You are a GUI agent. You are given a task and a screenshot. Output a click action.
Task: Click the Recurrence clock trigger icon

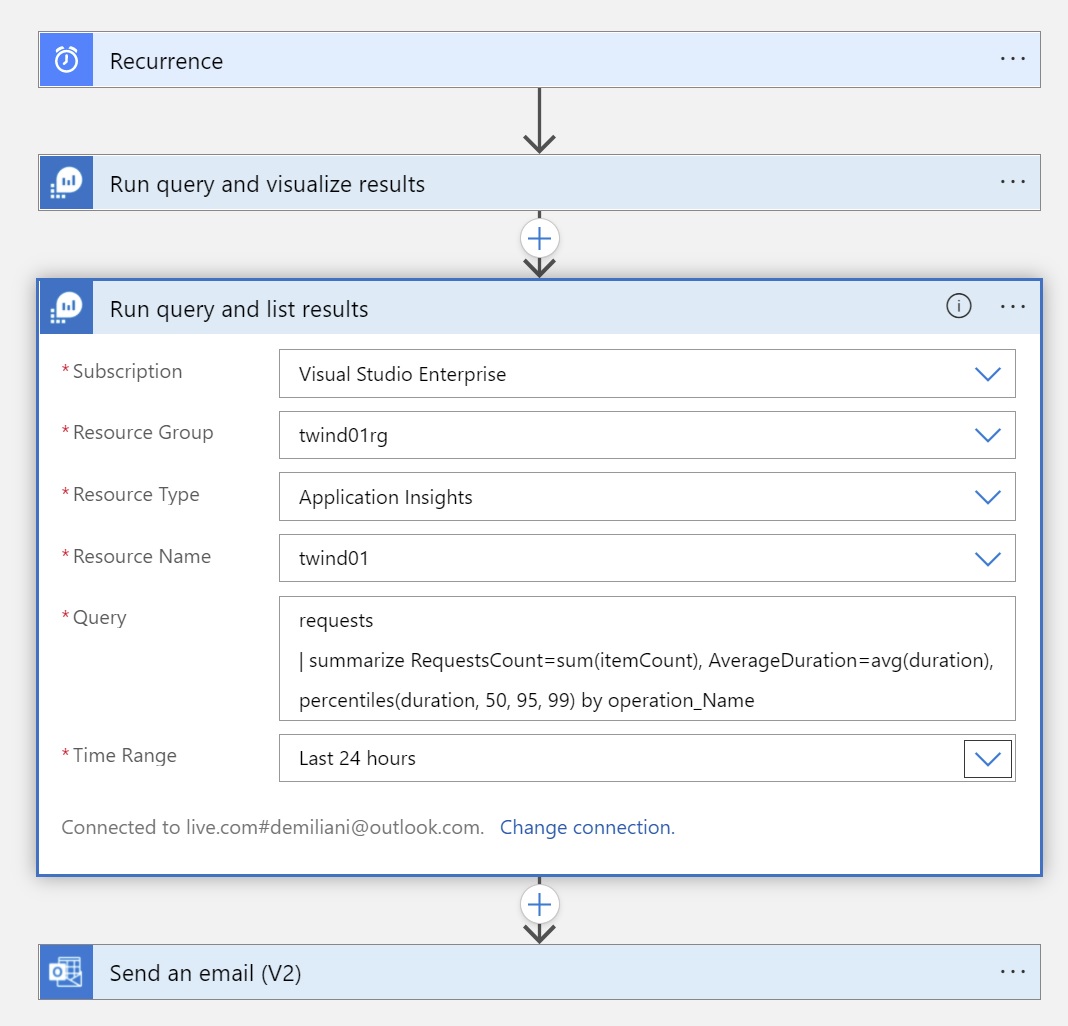pos(66,60)
